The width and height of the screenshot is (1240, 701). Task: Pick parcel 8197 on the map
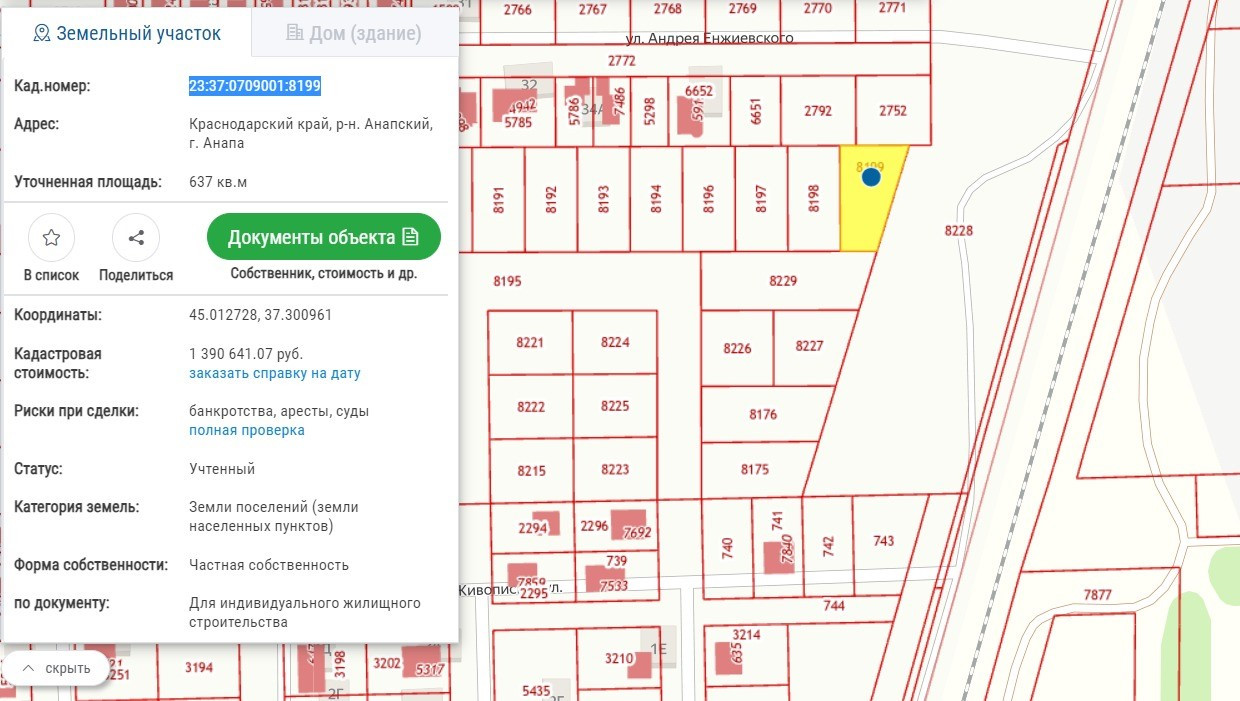761,199
